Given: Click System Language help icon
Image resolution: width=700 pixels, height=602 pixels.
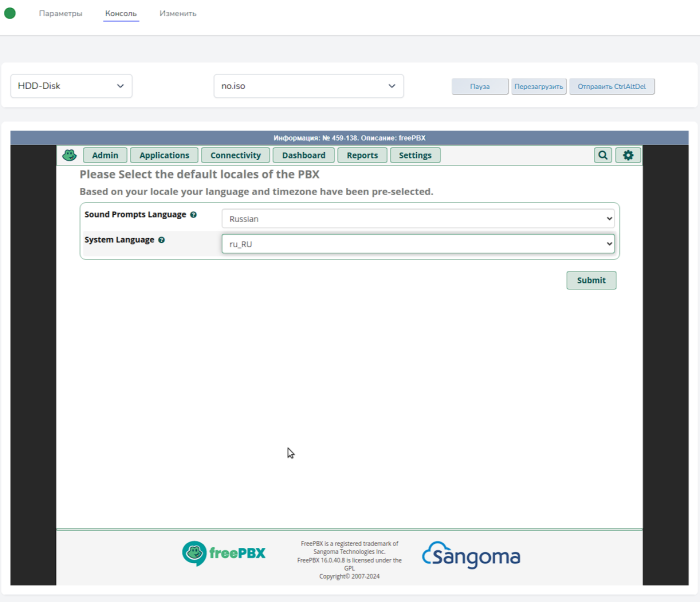Looking at the screenshot, I should tap(161, 240).
